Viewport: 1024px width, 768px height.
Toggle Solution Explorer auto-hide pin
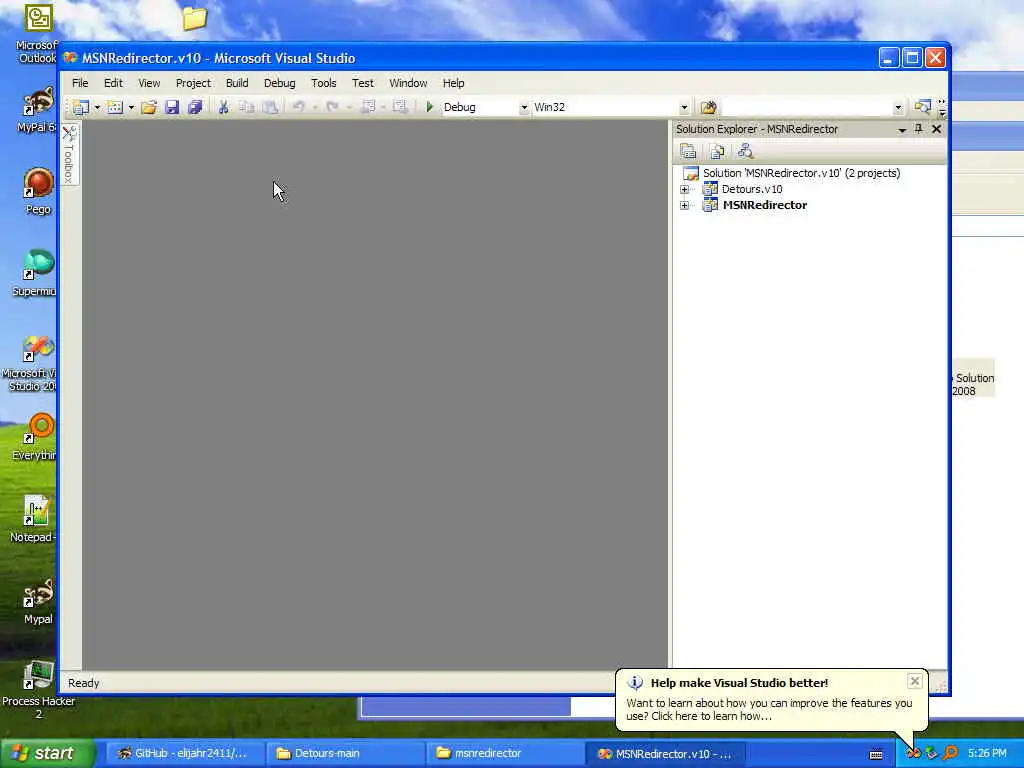click(x=919, y=129)
